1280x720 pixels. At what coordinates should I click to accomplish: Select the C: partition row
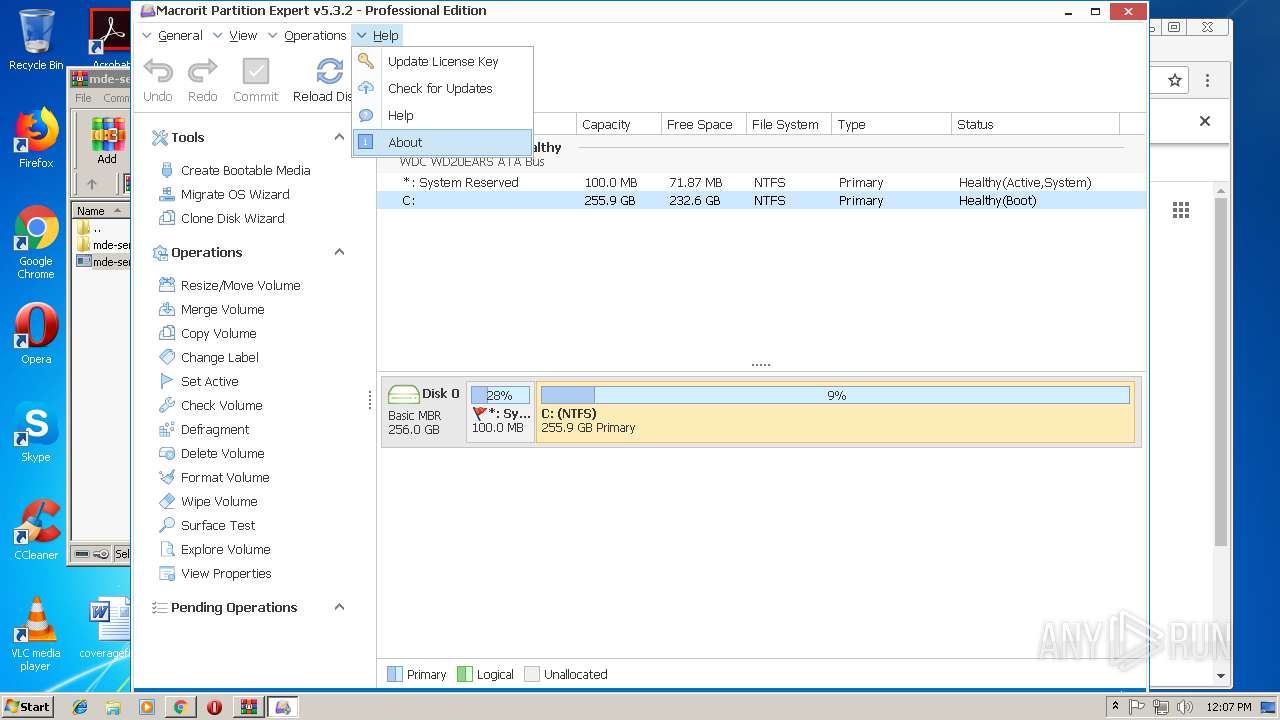761,200
